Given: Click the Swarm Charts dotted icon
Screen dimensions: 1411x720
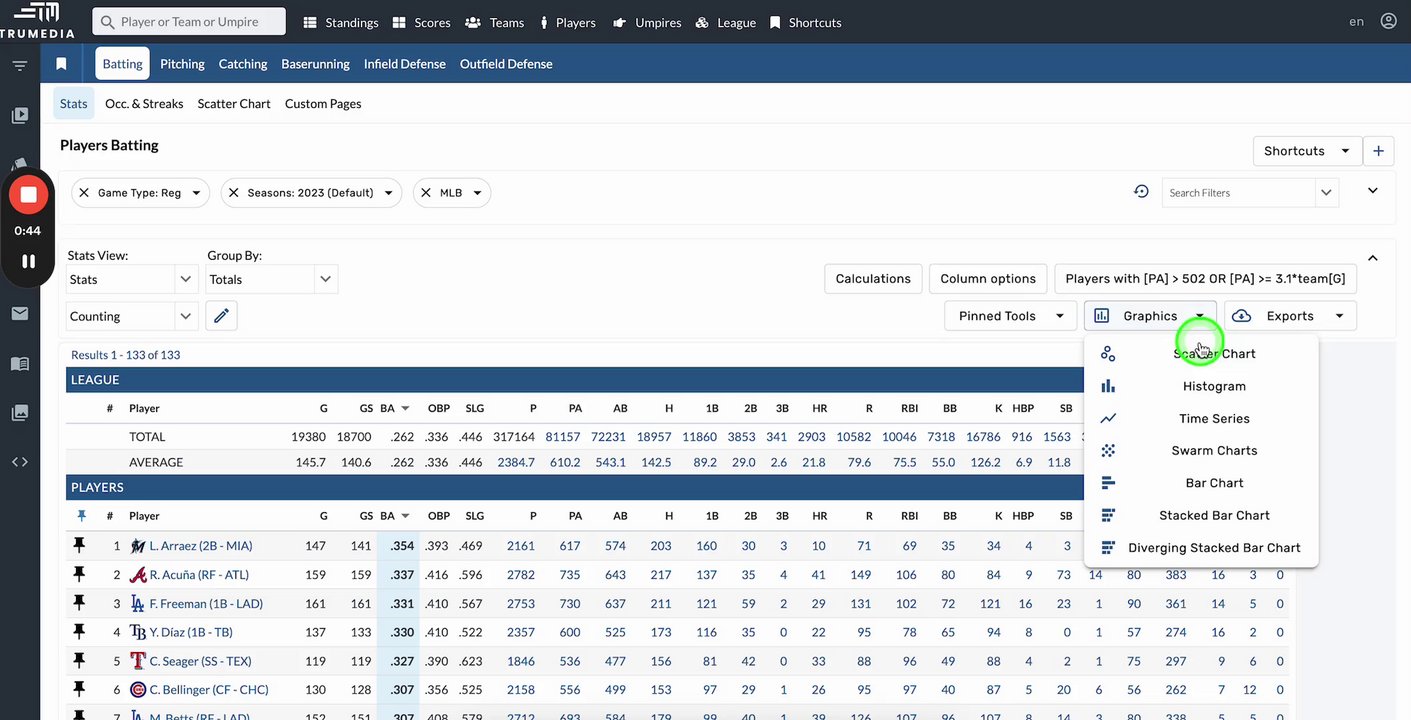Looking at the screenshot, I should coord(1108,451).
